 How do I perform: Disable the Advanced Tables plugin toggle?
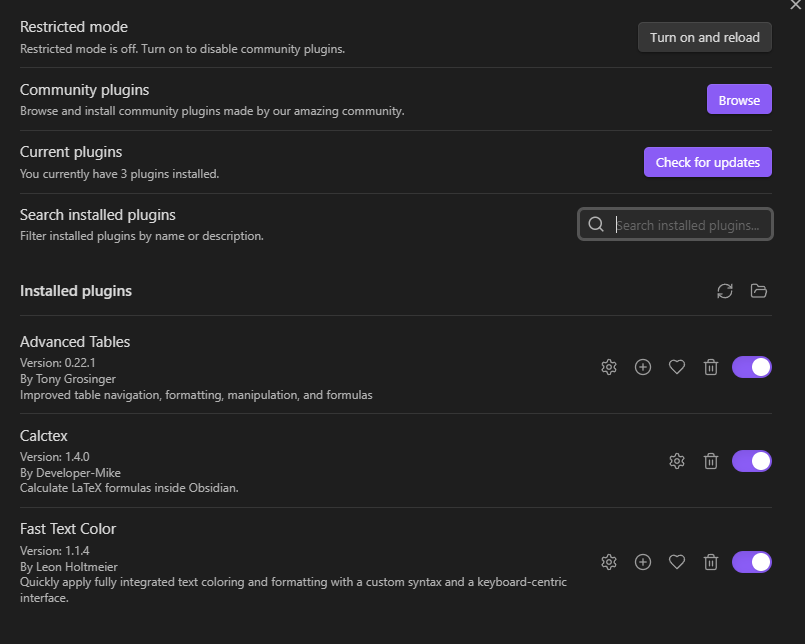(x=752, y=367)
